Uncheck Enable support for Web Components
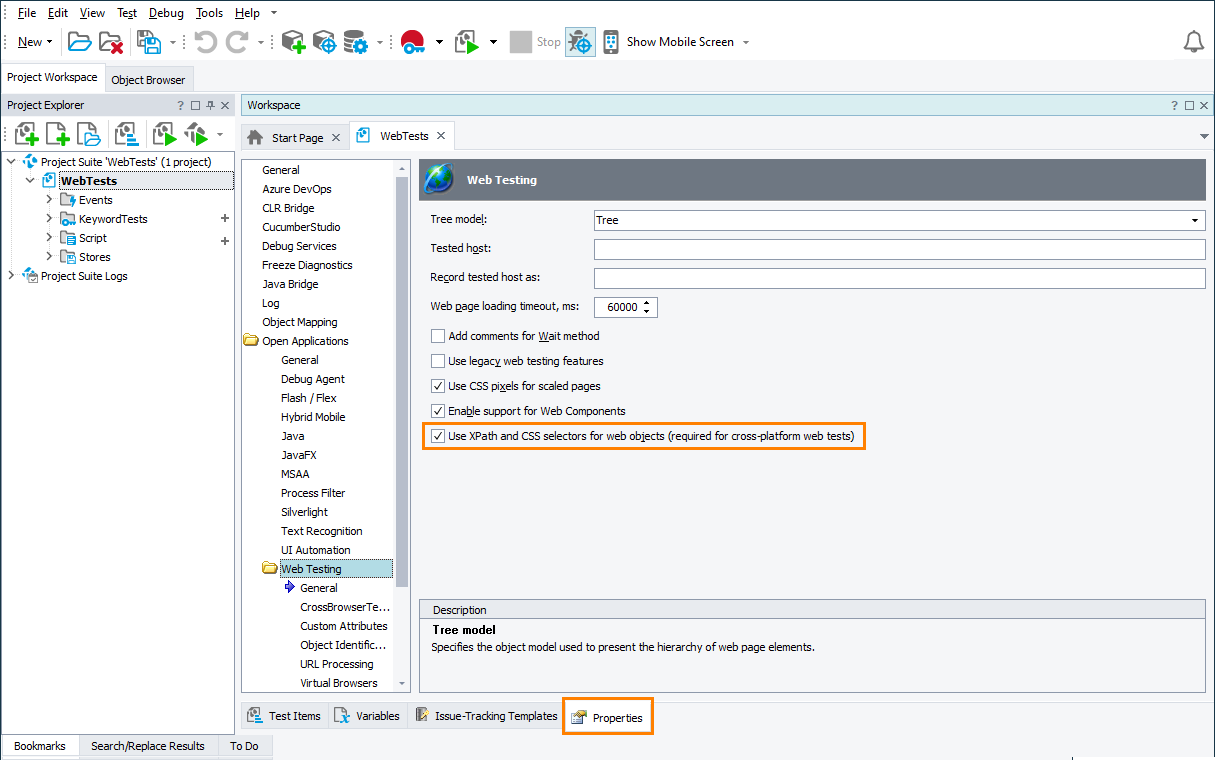This screenshot has height=760, width=1215. (438, 411)
